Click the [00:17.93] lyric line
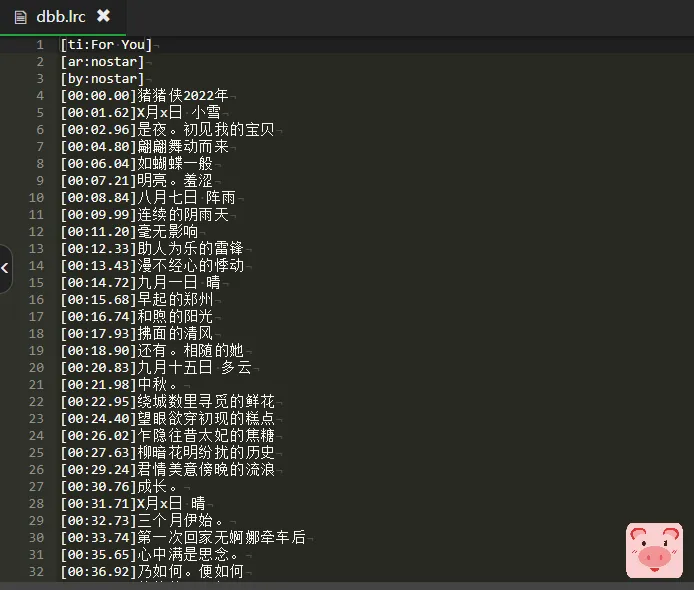Image resolution: width=694 pixels, height=590 pixels. coord(137,334)
